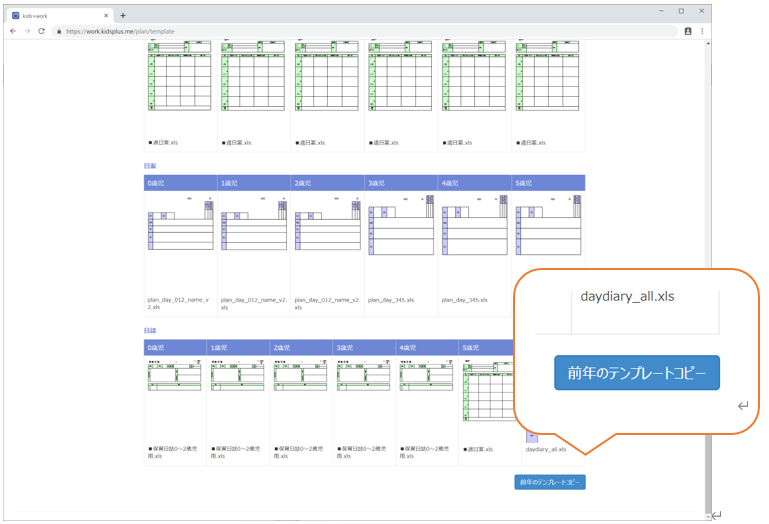Click 保育日誌0〜2歳児用.xls in 日誌 1歳児 column
769x524 pixels.
(x=235, y=452)
